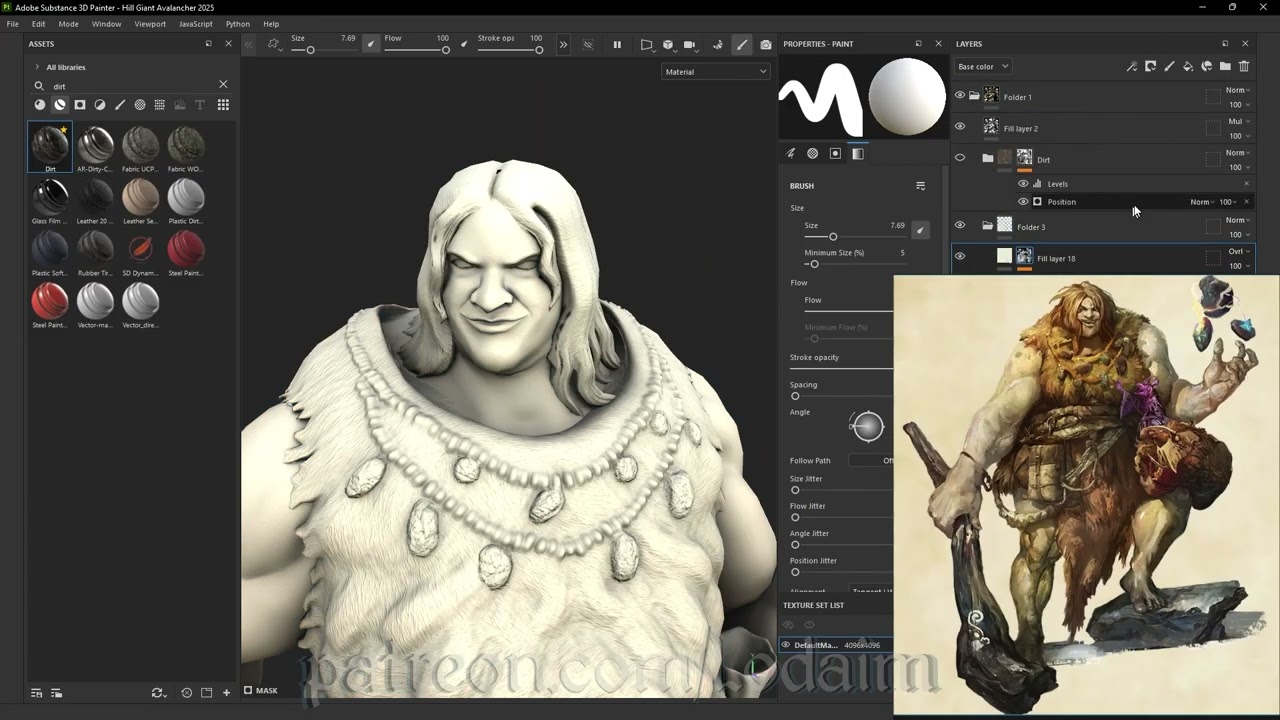Filter assets by smart masks

click(x=80, y=105)
